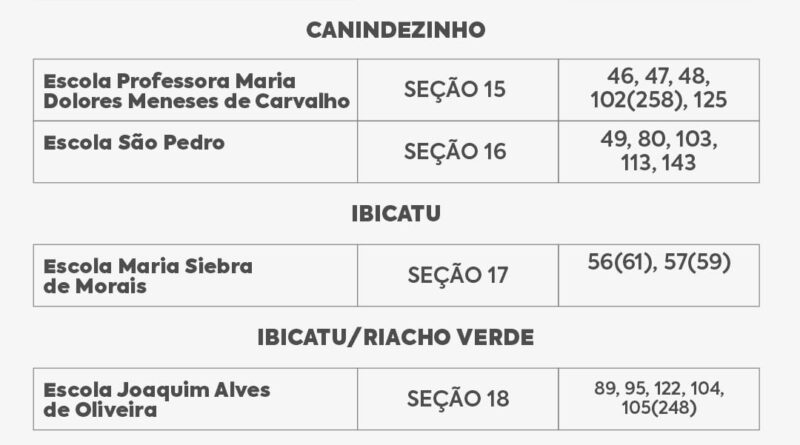
Task: Click the number 46 in SEÇÃO 15 row
Action: 619,79
